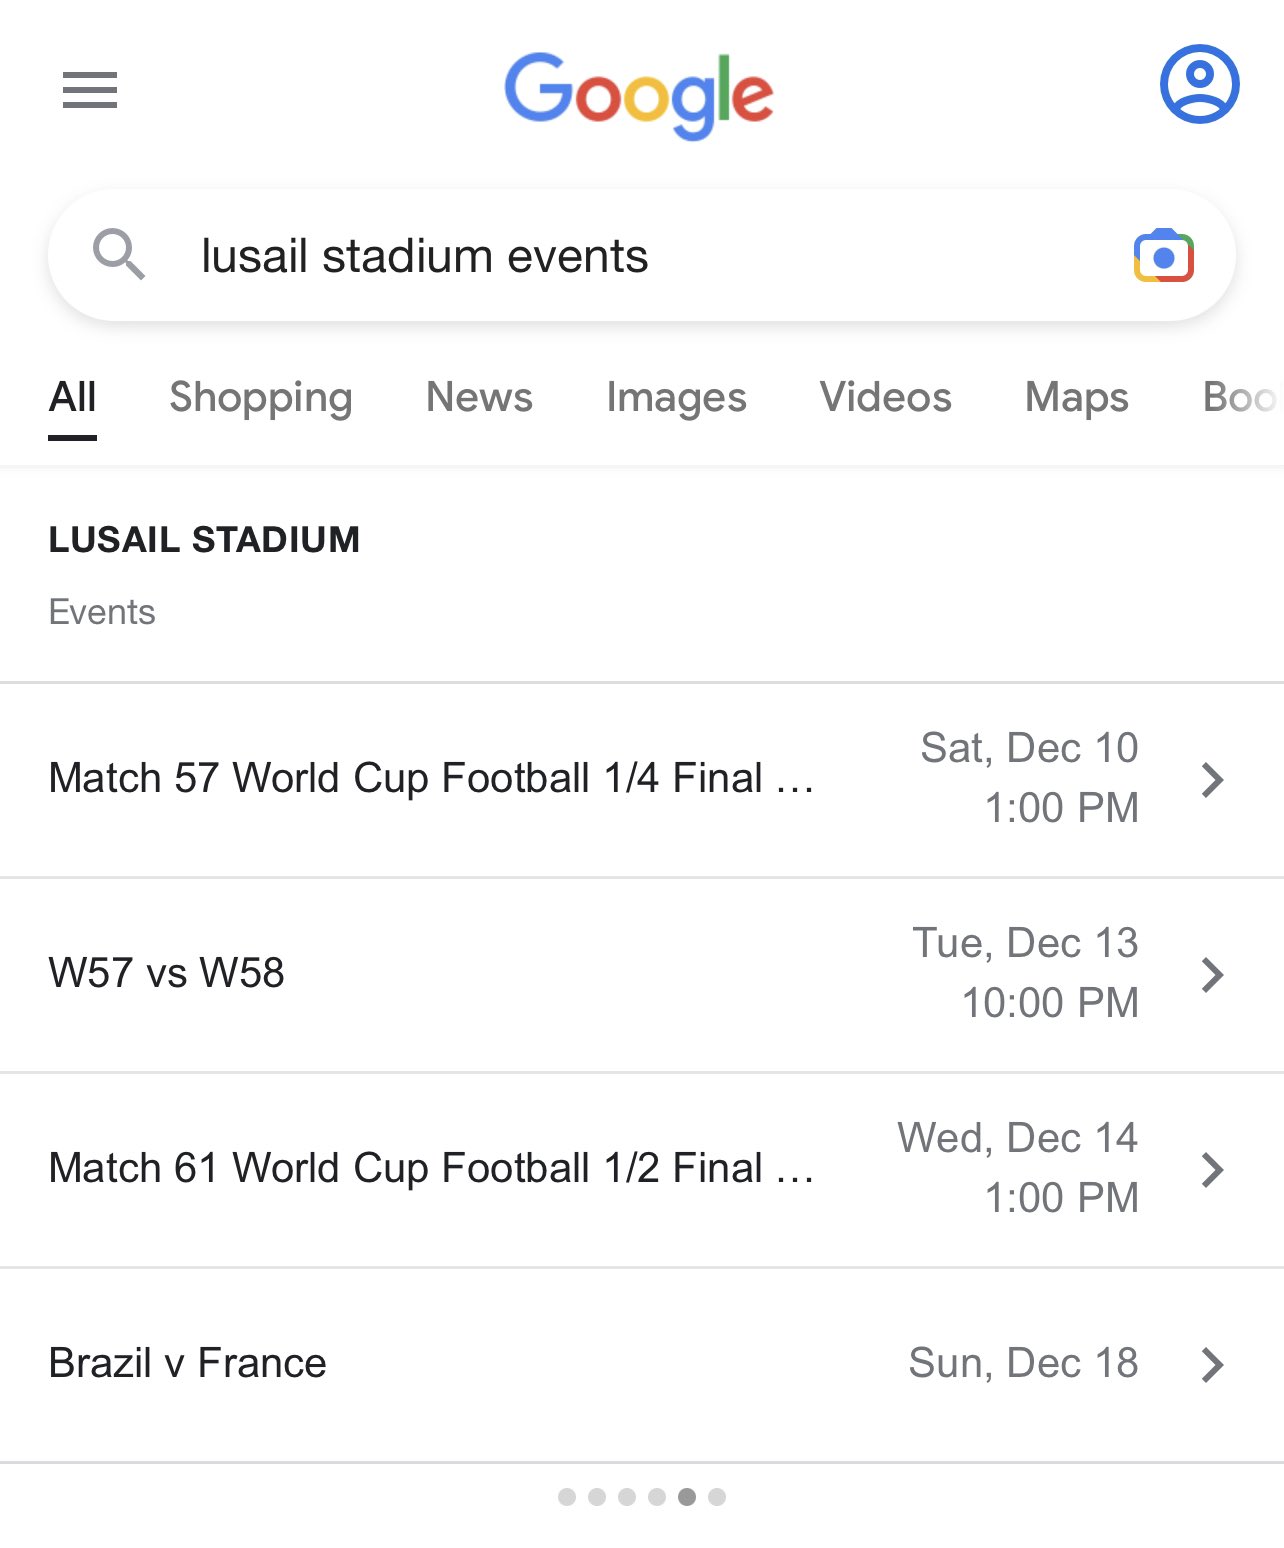1284x1548 pixels.
Task: Open the hamburger menu
Action: point(90,90)
